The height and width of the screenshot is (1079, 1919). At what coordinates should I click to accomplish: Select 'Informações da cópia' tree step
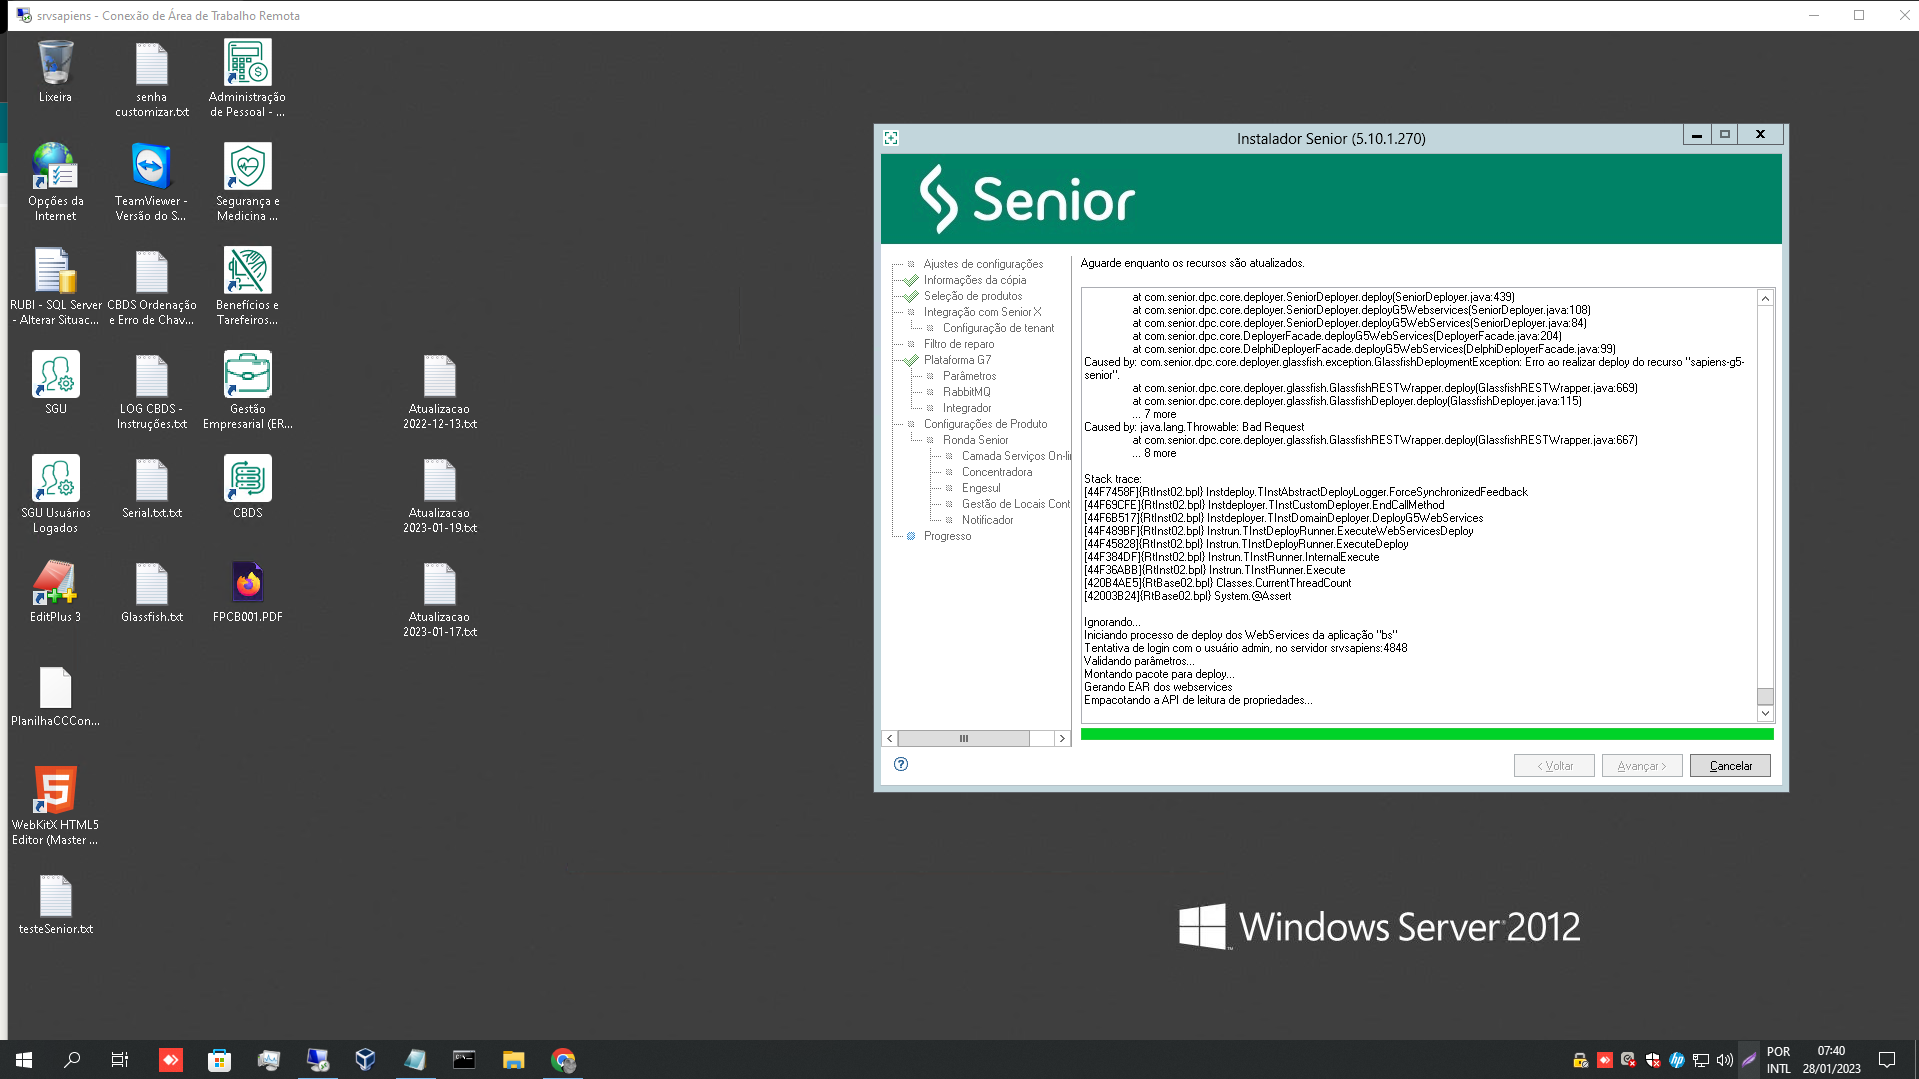pyautogui.click(x=975, y=280)
